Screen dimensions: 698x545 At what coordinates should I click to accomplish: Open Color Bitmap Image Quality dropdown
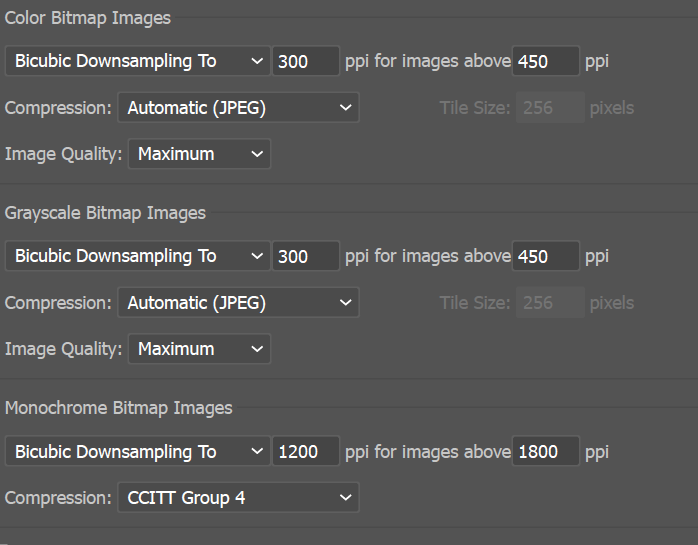click(x=199, y=154)
